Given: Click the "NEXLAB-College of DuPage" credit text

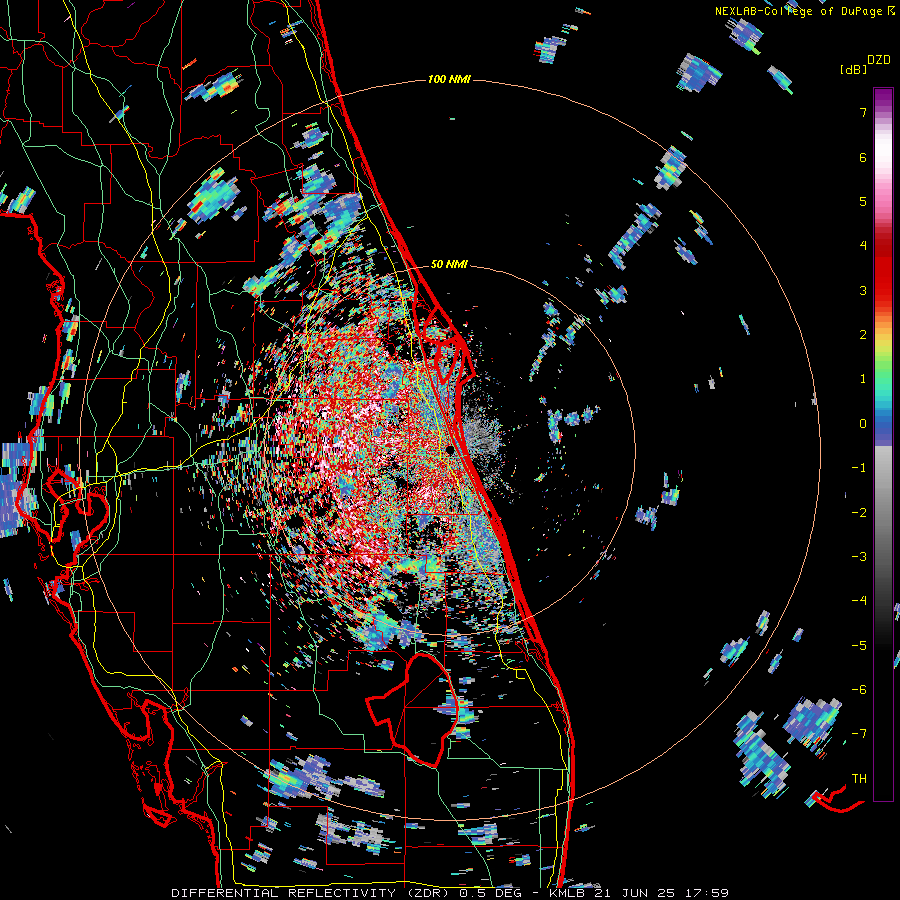Looking at the screenshot, I should (798, 11).
